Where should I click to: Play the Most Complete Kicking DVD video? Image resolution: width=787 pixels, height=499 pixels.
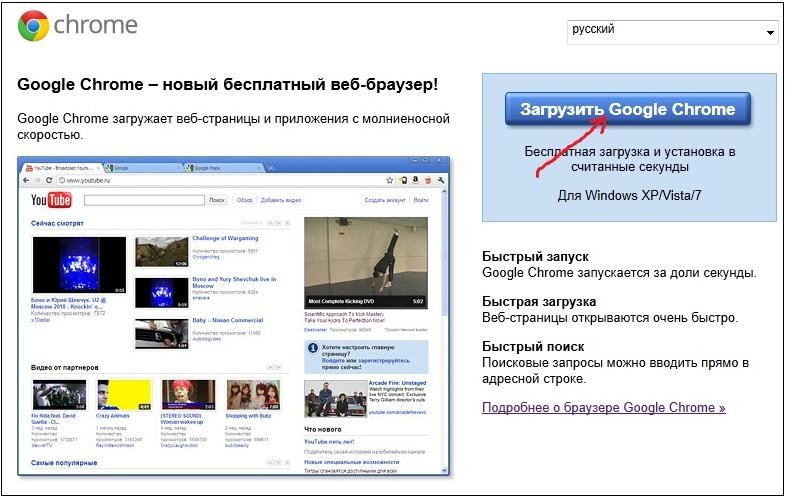point(366,263)
